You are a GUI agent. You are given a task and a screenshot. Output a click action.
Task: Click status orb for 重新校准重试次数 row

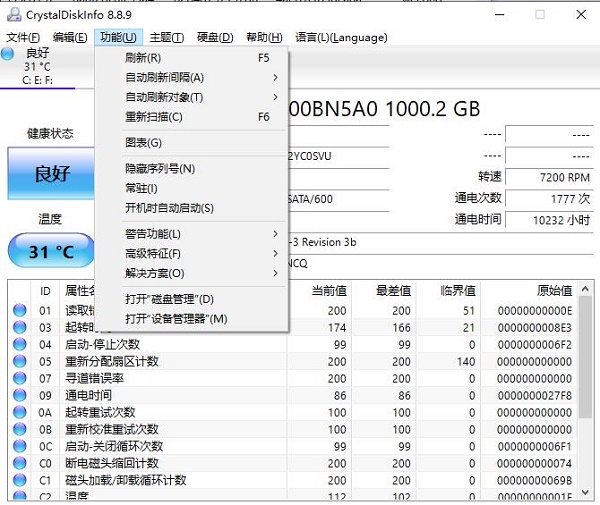[x=20, y=429]
